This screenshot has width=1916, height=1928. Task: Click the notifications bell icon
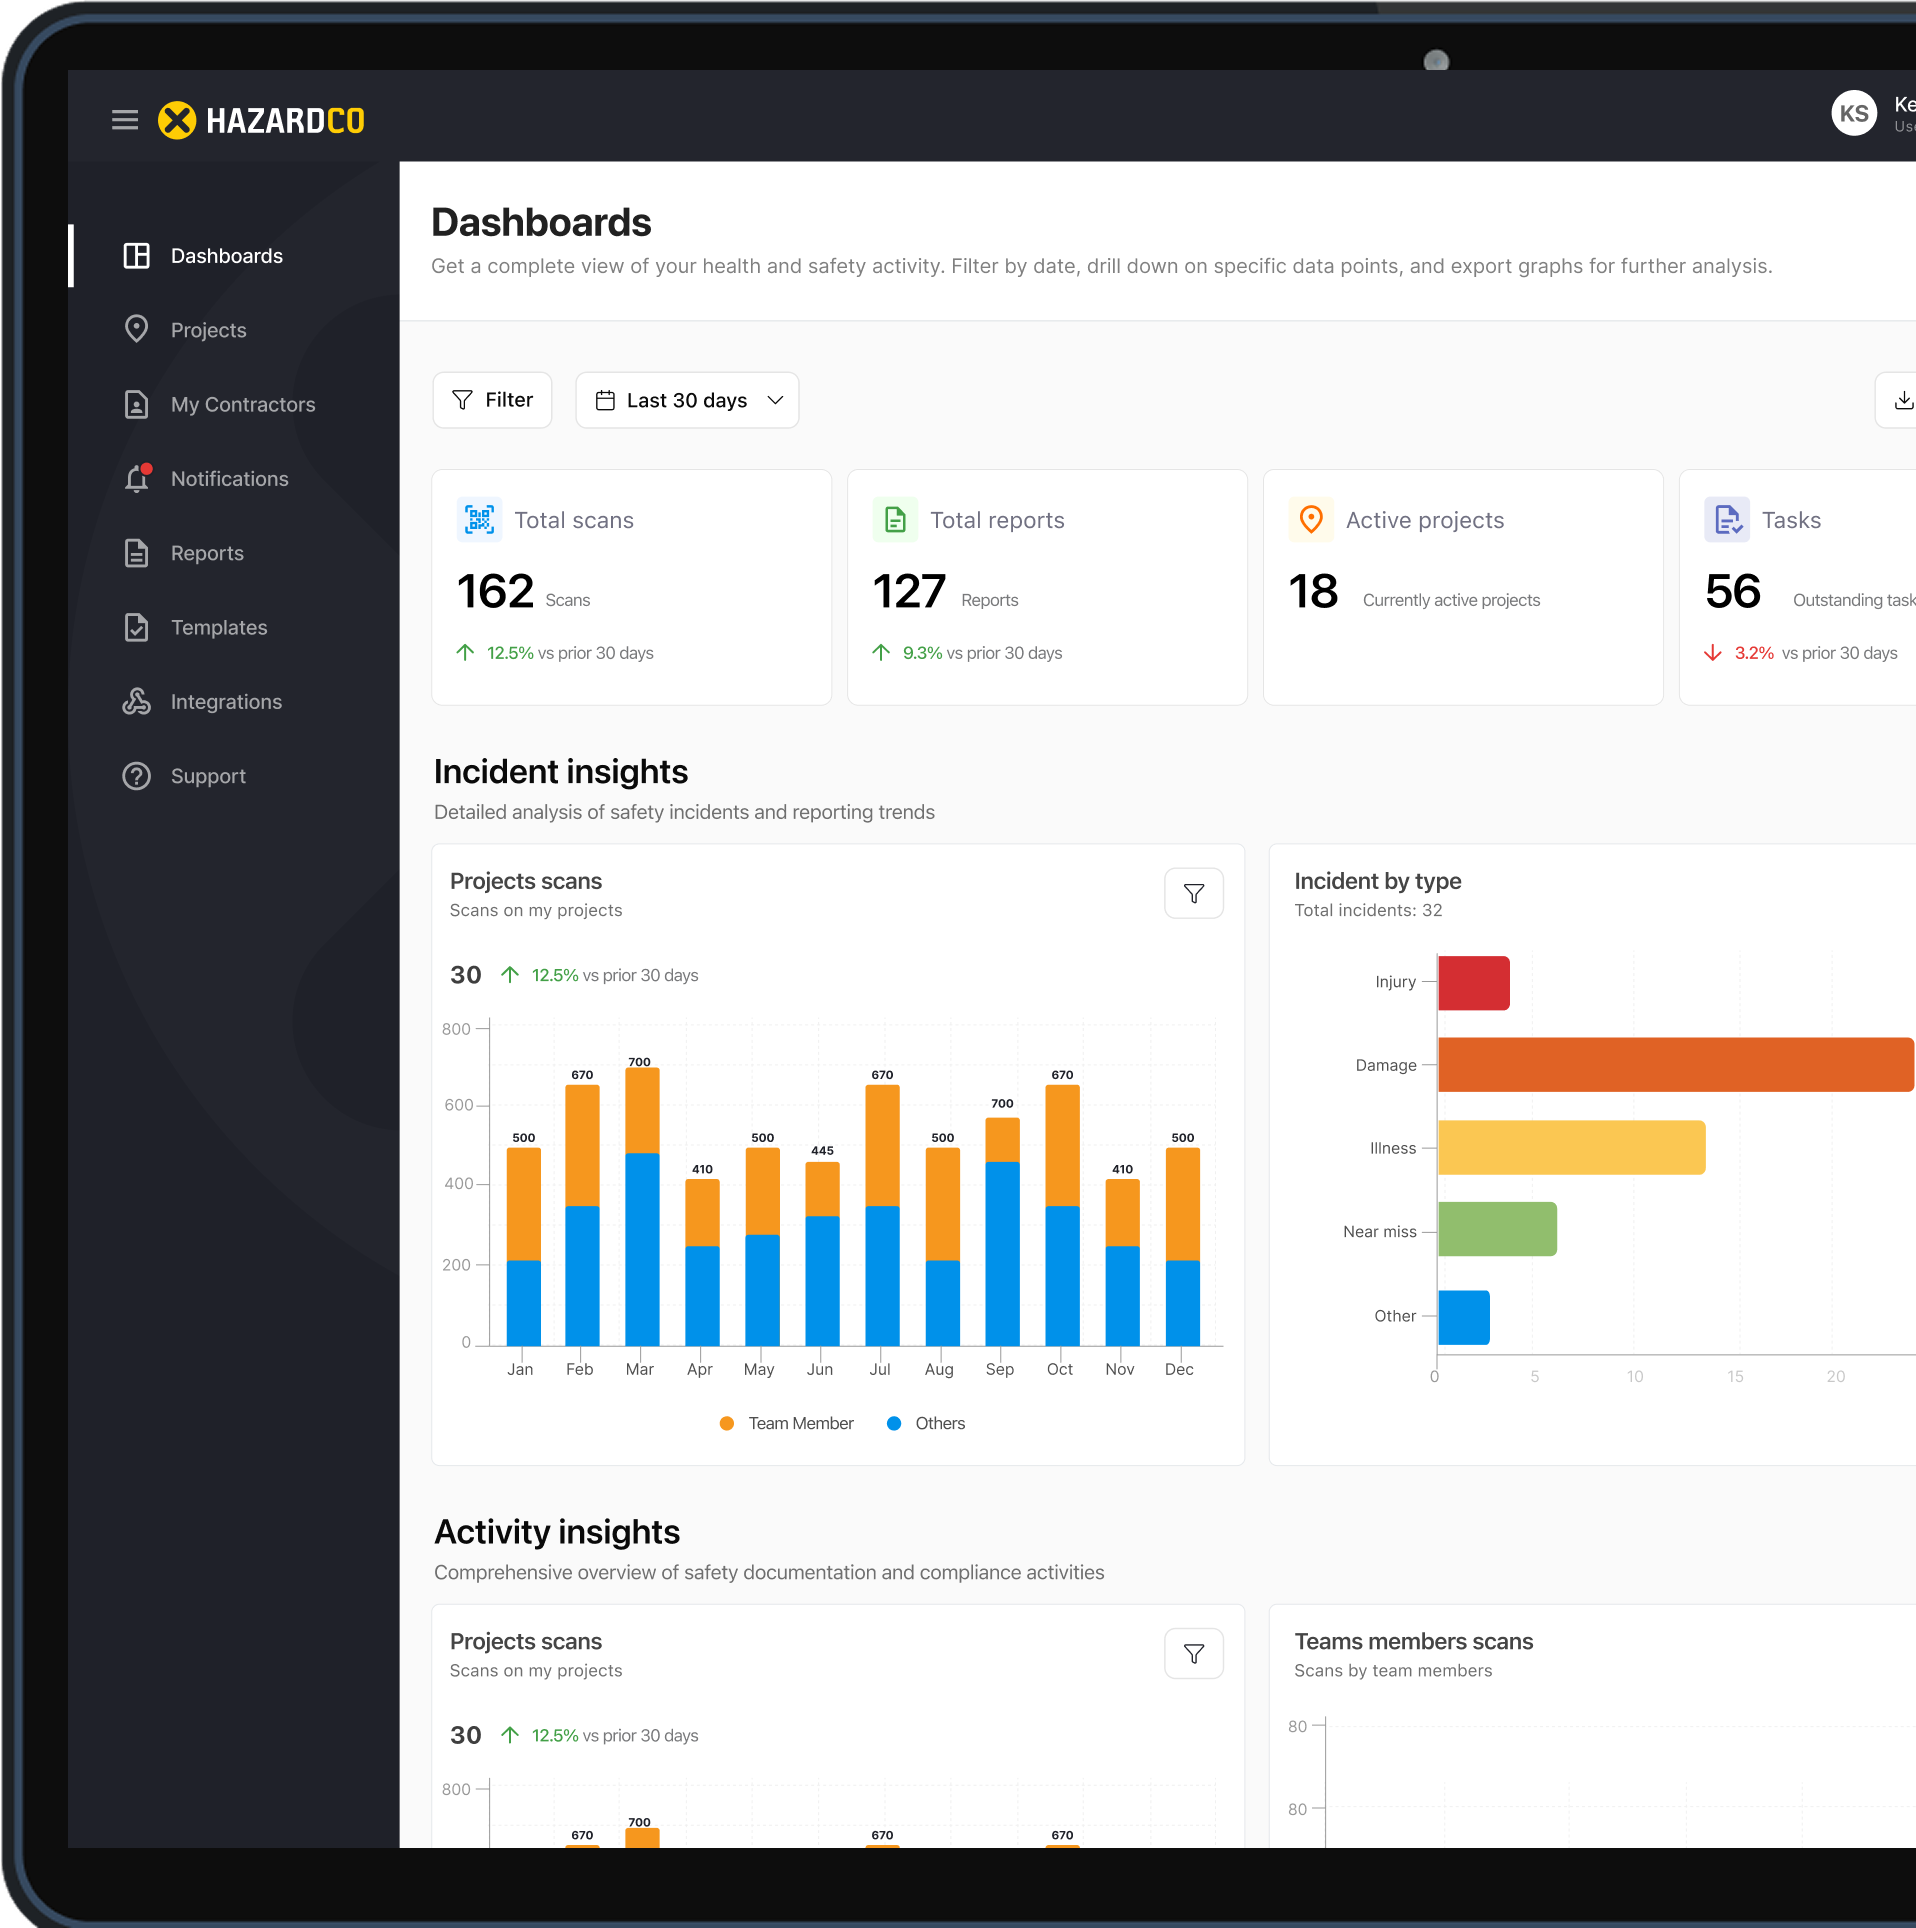coord(137,479)
